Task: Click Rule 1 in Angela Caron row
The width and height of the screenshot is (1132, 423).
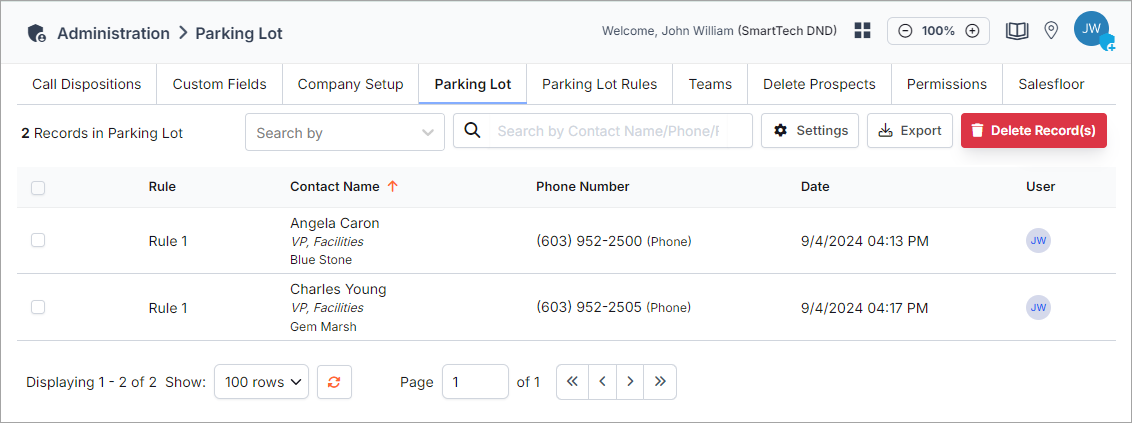Action: coord(168,242)
